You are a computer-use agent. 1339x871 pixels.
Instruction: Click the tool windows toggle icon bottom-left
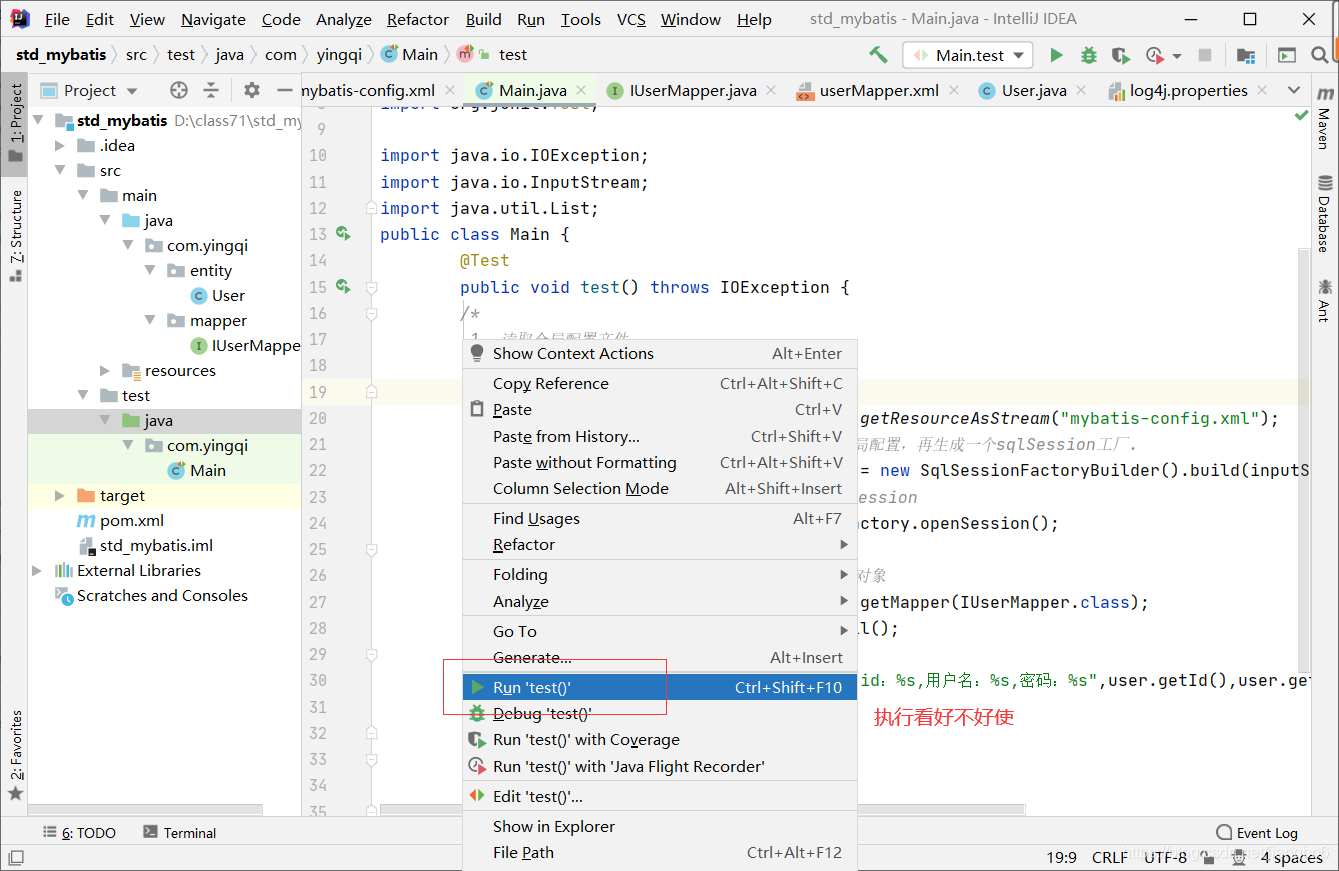(x=16, y=857)
